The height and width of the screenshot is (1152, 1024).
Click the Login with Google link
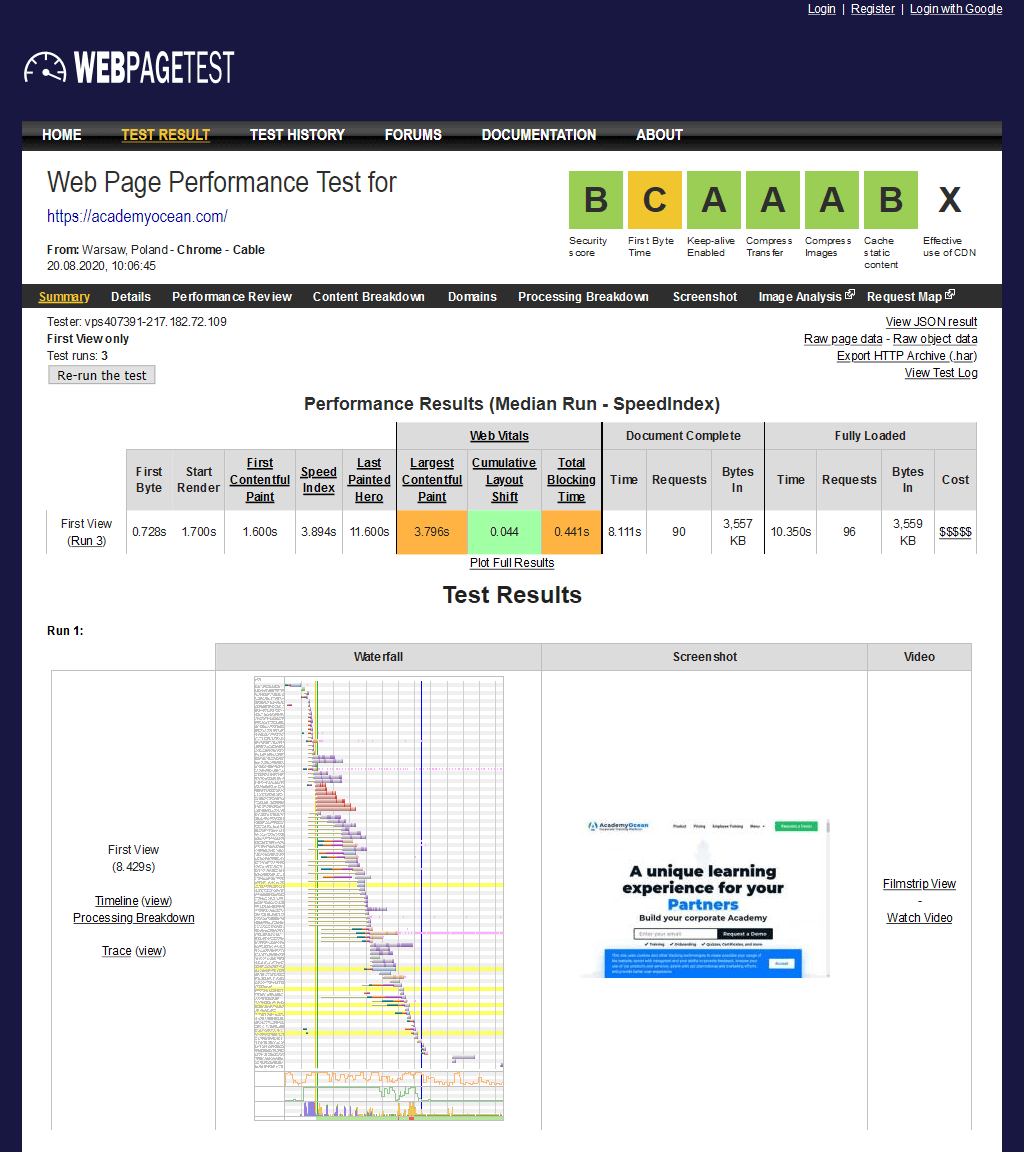(955, 9)
